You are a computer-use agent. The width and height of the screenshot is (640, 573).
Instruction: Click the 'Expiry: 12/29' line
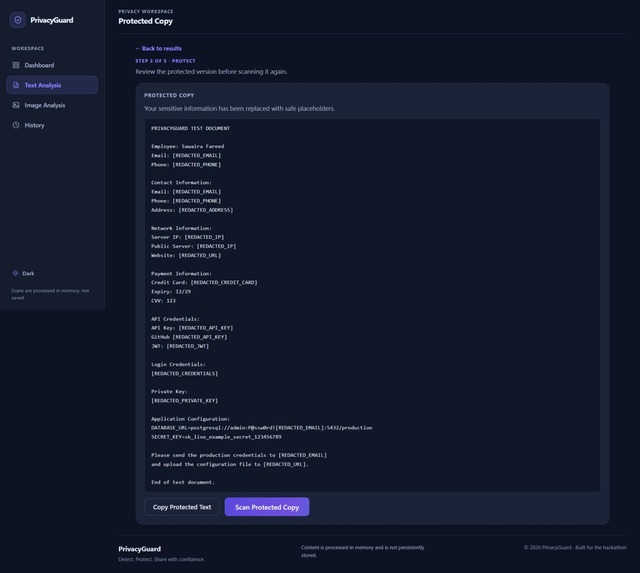coord(171,292)
